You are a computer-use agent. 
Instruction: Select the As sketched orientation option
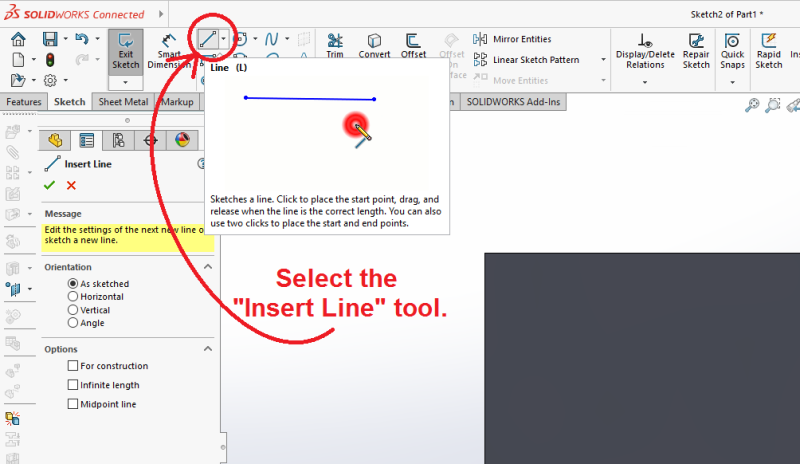(x=73, y=283)
